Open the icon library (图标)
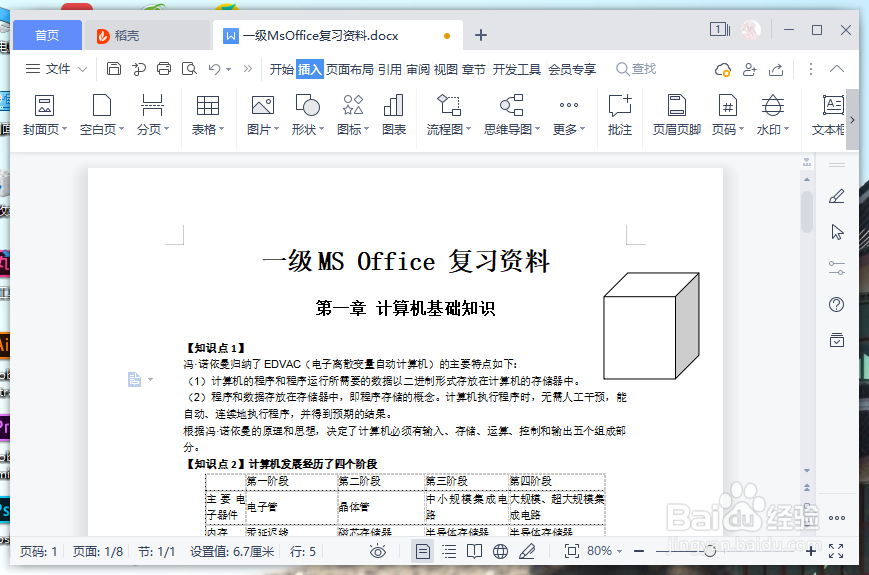869x575 pixels. click(353, 115)
